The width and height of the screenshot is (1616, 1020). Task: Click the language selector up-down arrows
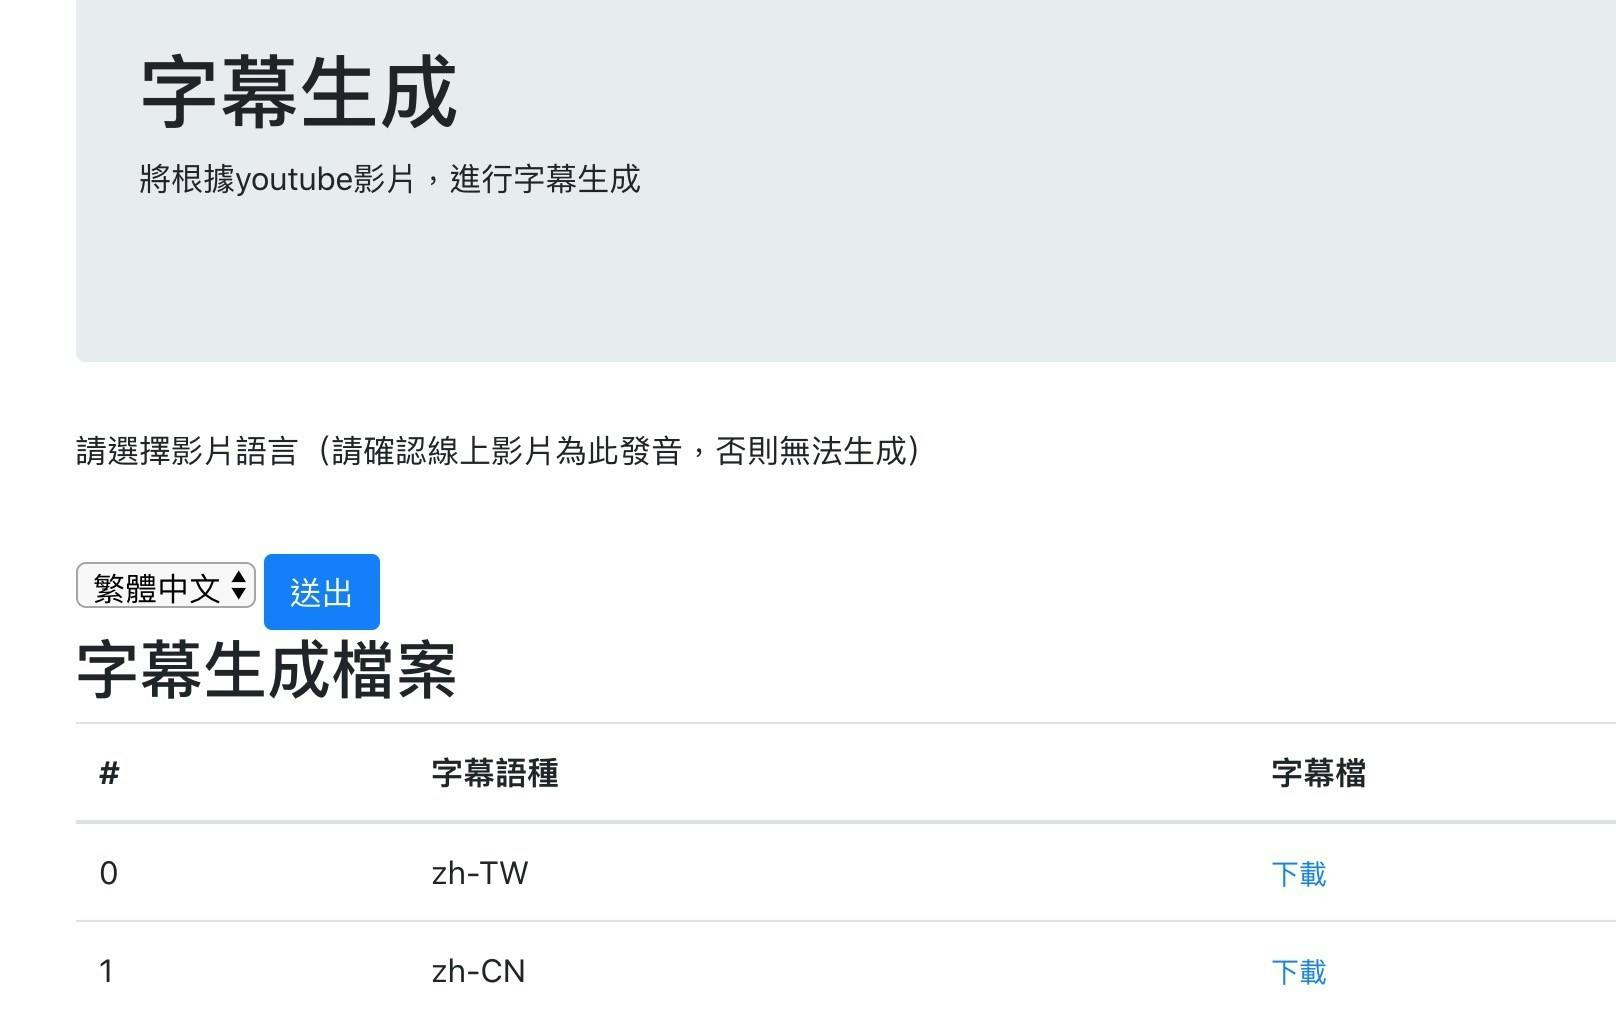click(x=239, y=586)
